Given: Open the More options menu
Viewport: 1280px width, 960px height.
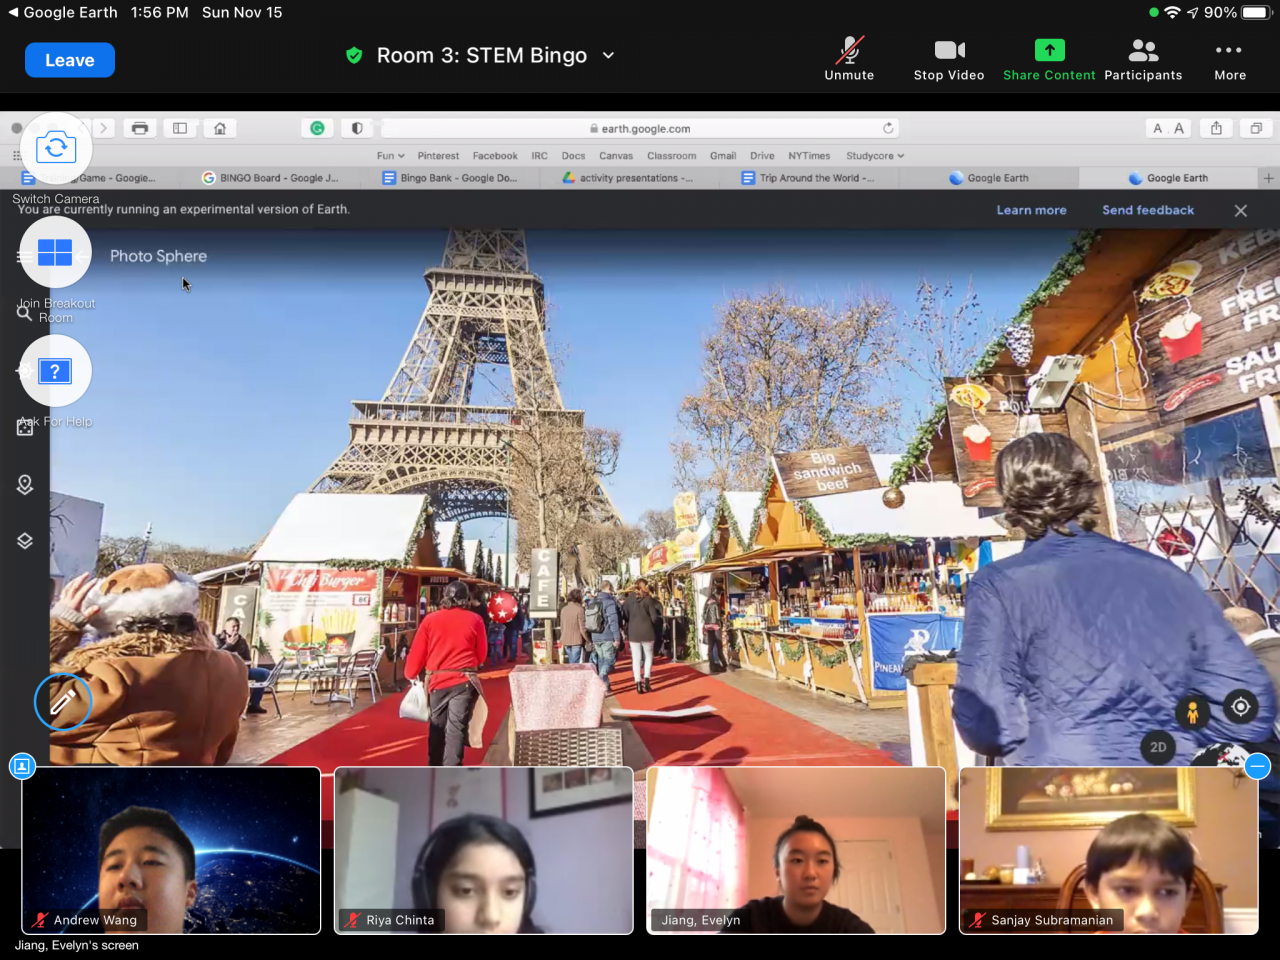Looking at the screenshot, I should 1229,60.
